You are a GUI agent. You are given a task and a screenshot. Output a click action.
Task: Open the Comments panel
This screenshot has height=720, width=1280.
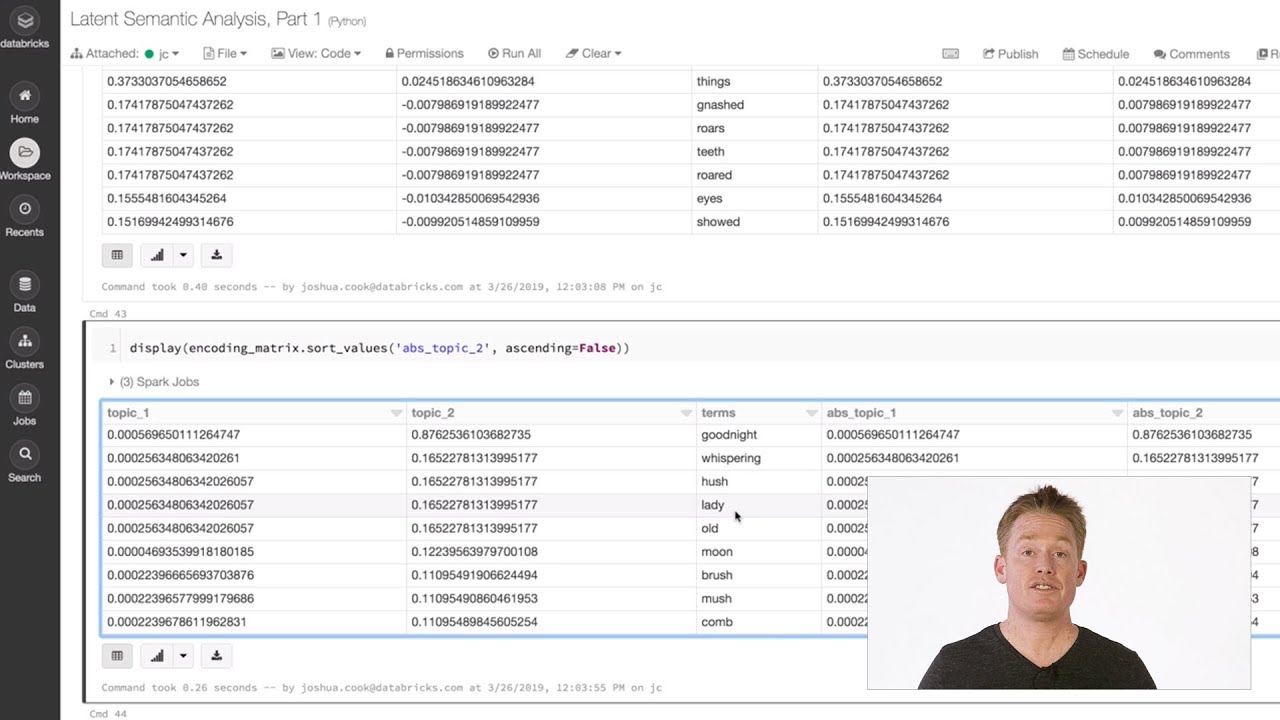pos(1191,54)
